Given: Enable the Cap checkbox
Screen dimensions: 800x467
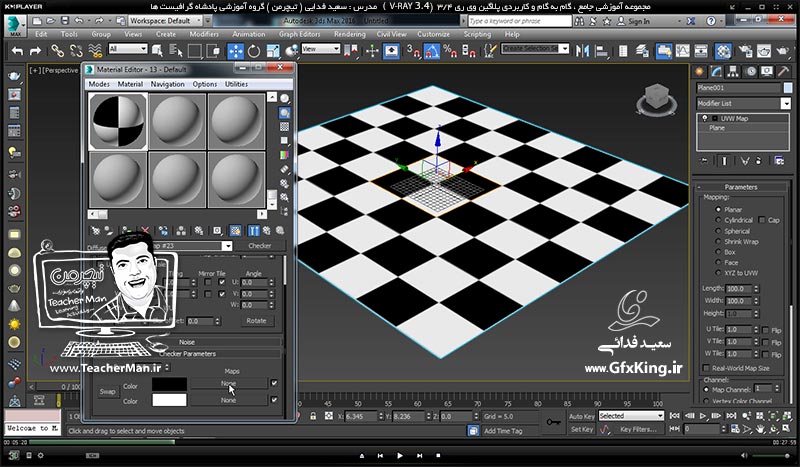Looking at the screenshot, I should pyautogui.click(x=762, y=220).
